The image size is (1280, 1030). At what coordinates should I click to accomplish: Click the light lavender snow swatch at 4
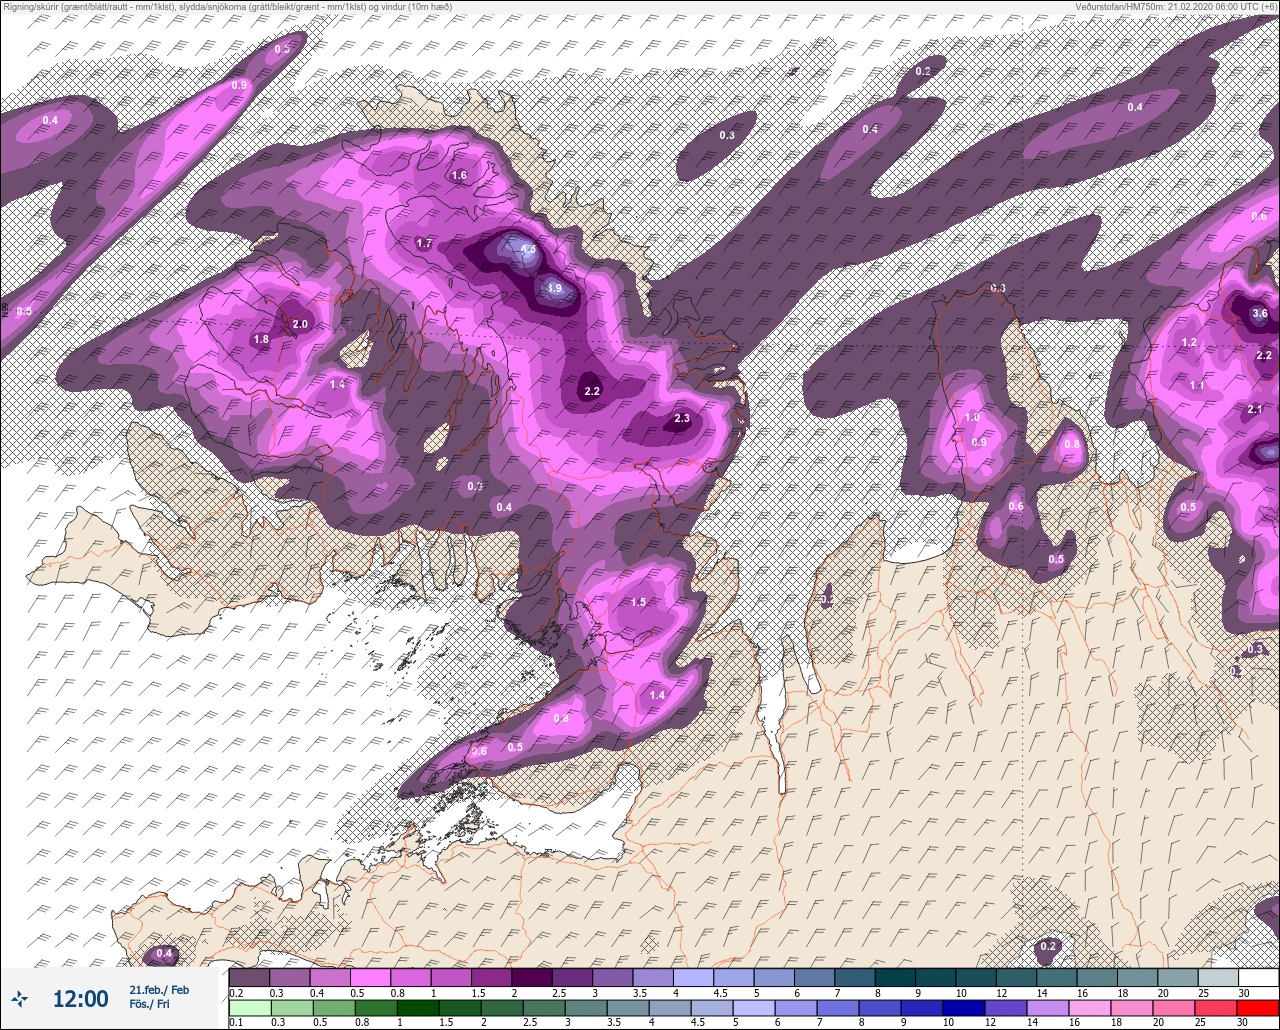click(x=693, y=978)
